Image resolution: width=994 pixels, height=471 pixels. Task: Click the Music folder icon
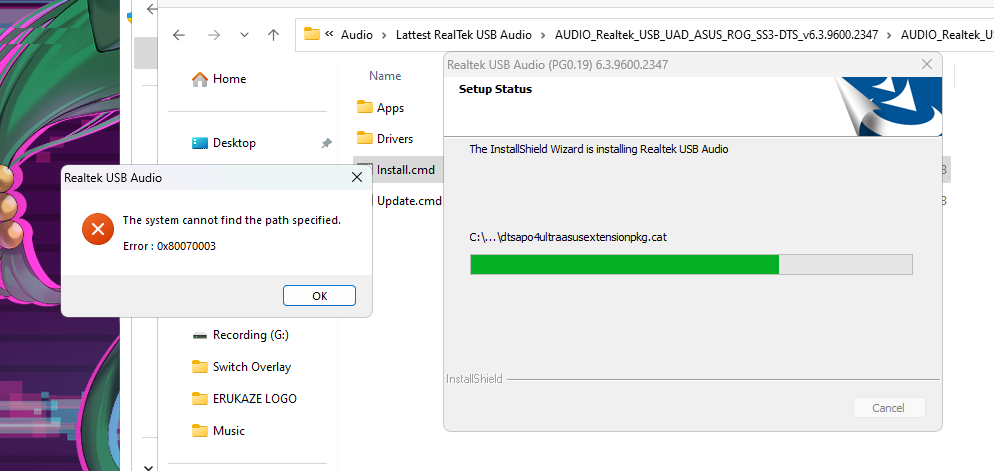tap(200, 430)
